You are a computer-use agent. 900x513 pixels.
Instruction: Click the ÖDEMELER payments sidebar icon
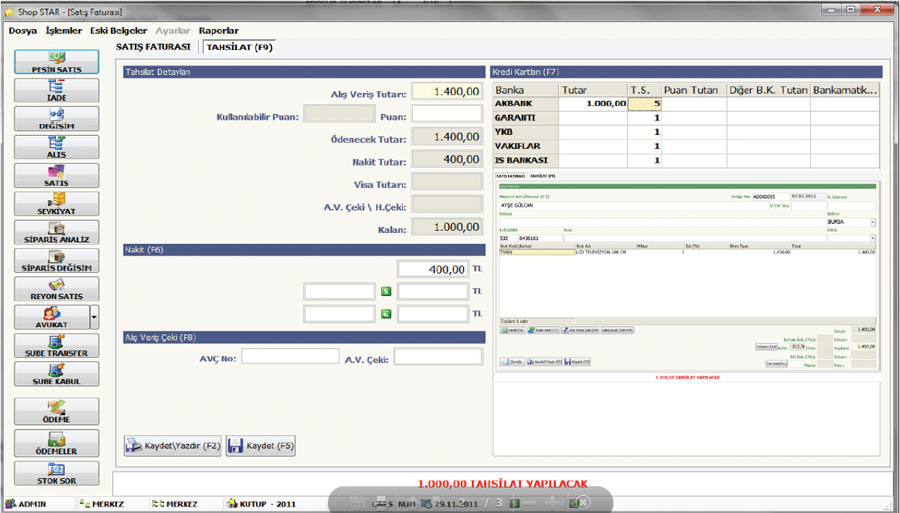pos(56,442)
